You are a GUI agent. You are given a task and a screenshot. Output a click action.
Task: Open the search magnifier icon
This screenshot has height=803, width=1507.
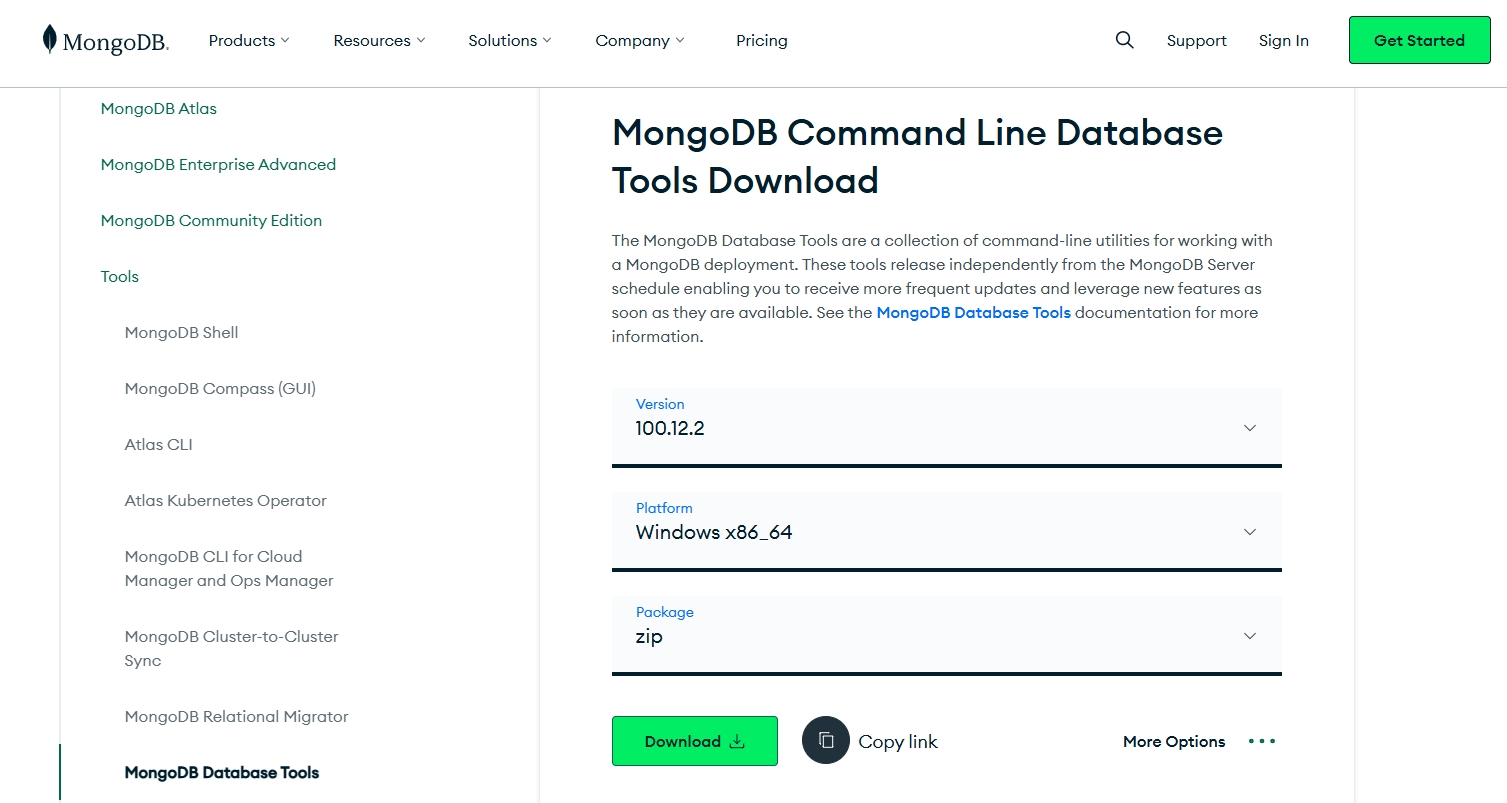1124,40
